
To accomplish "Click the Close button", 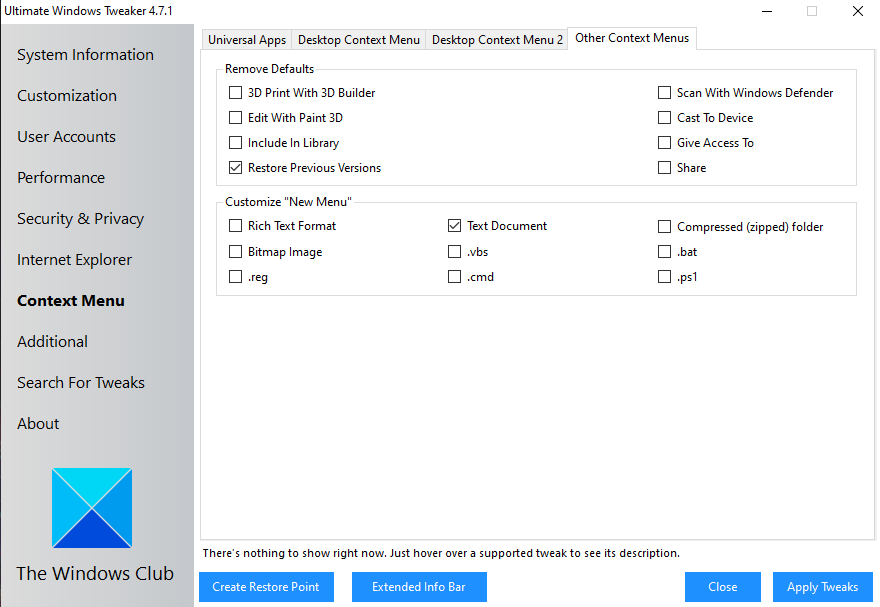I will click(x=722, y=587).
